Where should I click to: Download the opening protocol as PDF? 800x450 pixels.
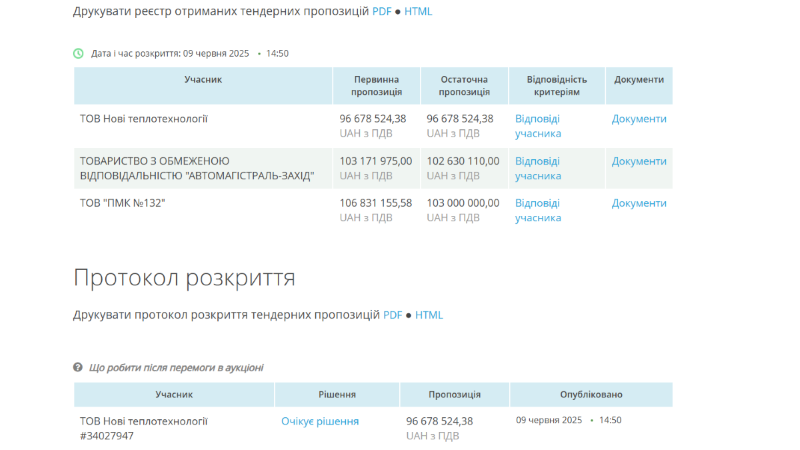[392, 315]
